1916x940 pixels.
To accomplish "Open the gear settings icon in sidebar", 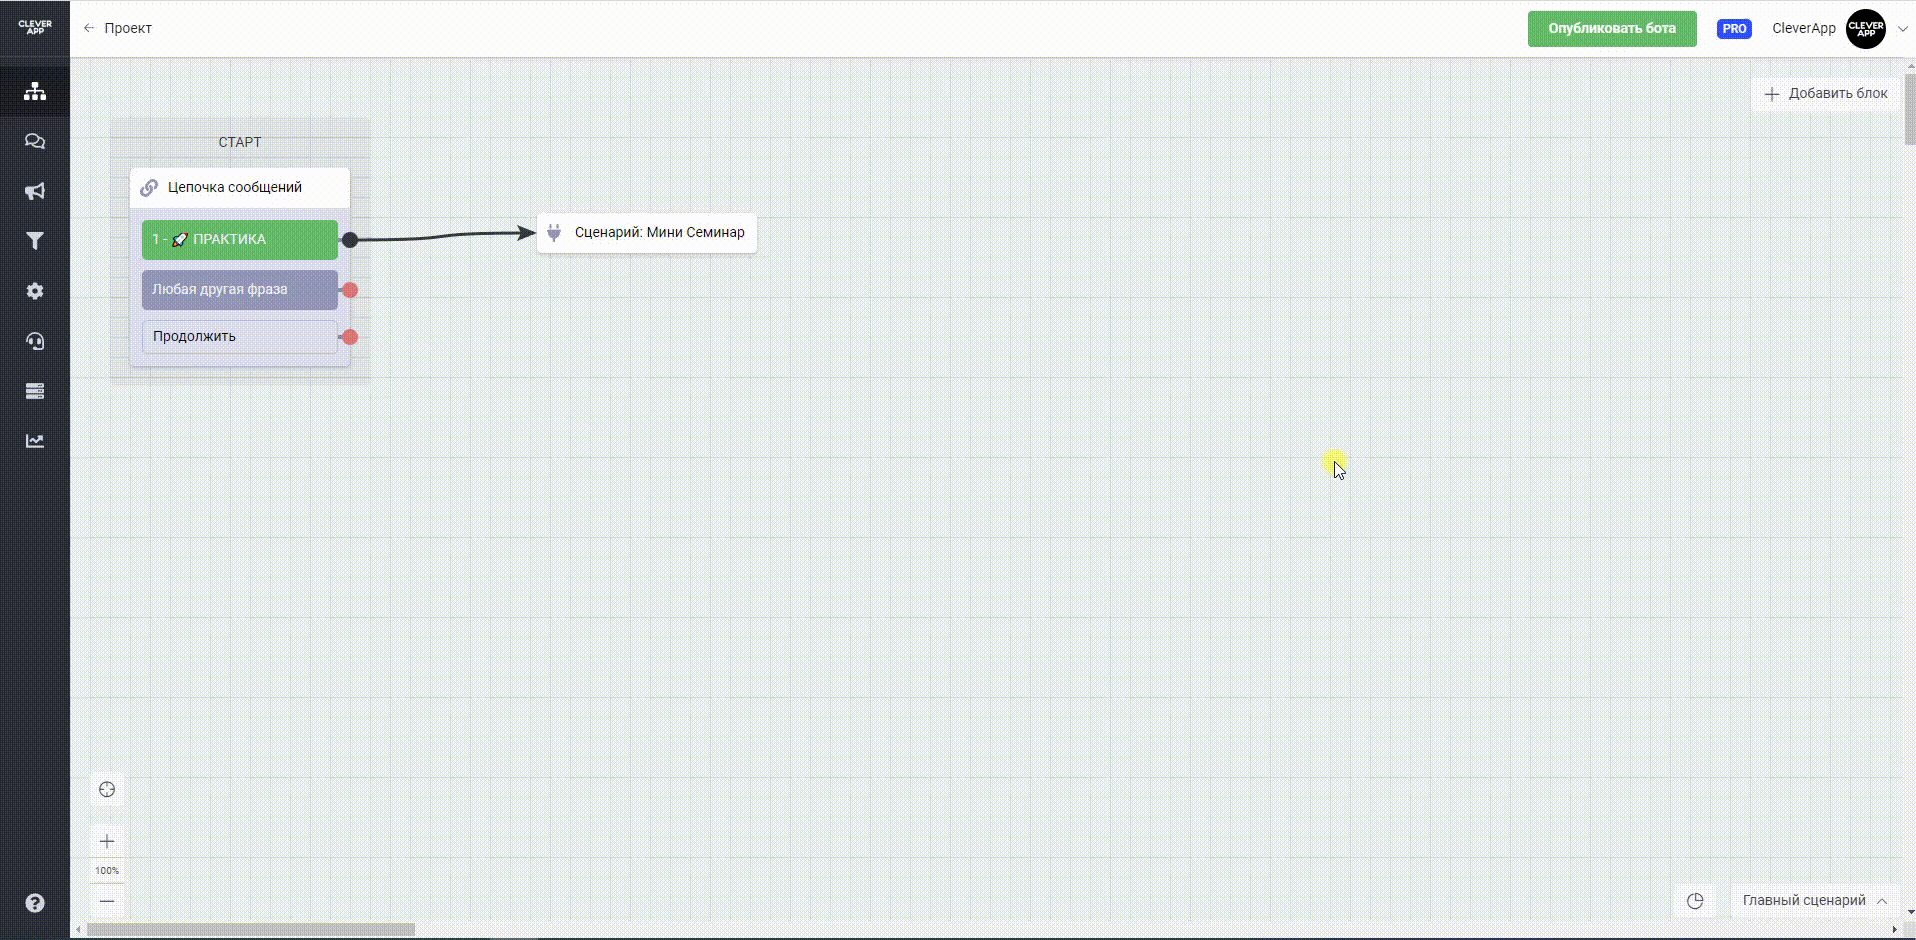I will [35, 291].
